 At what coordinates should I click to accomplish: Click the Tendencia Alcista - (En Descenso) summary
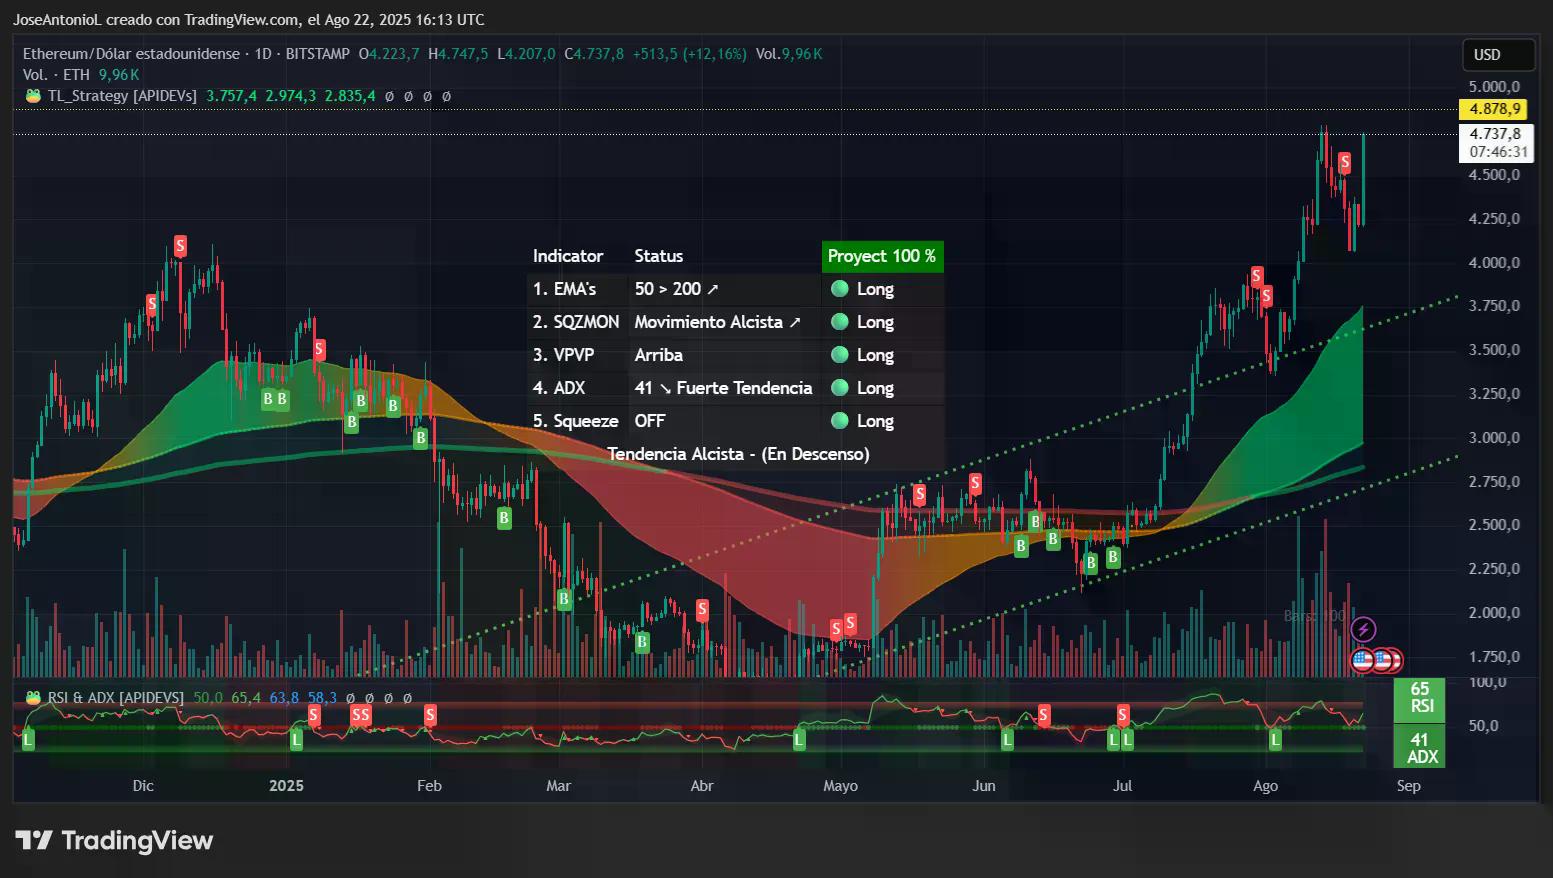tap(738, 454)
